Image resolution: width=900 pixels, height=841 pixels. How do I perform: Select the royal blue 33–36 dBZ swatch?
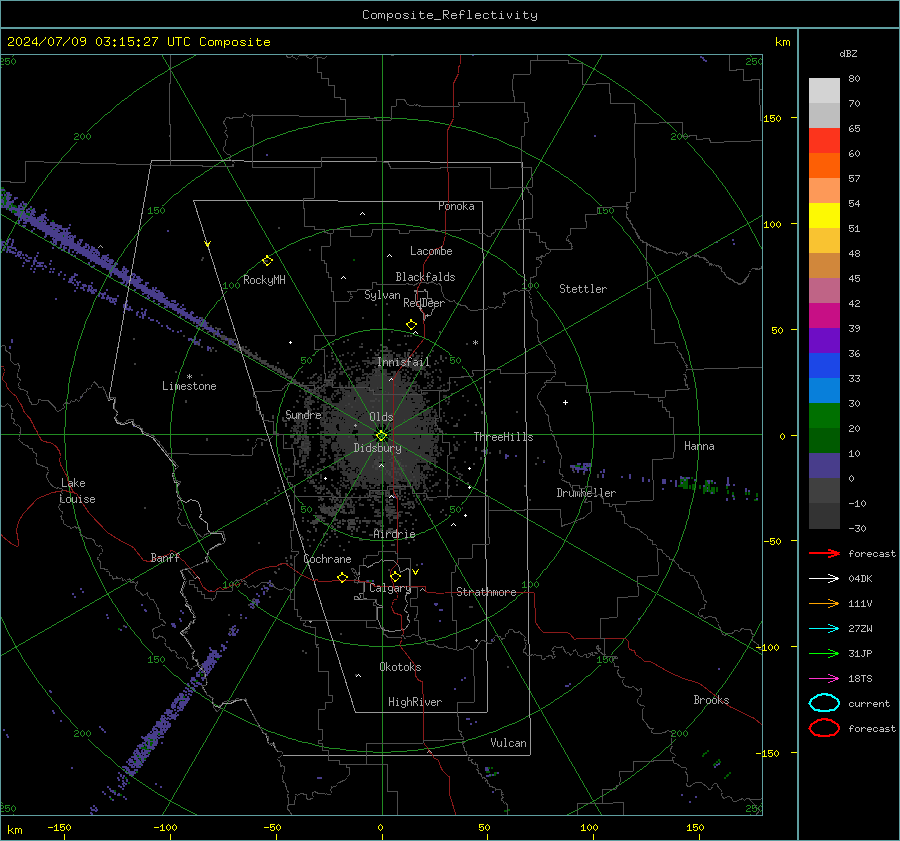pyautogui.click(x=824, y=366)
